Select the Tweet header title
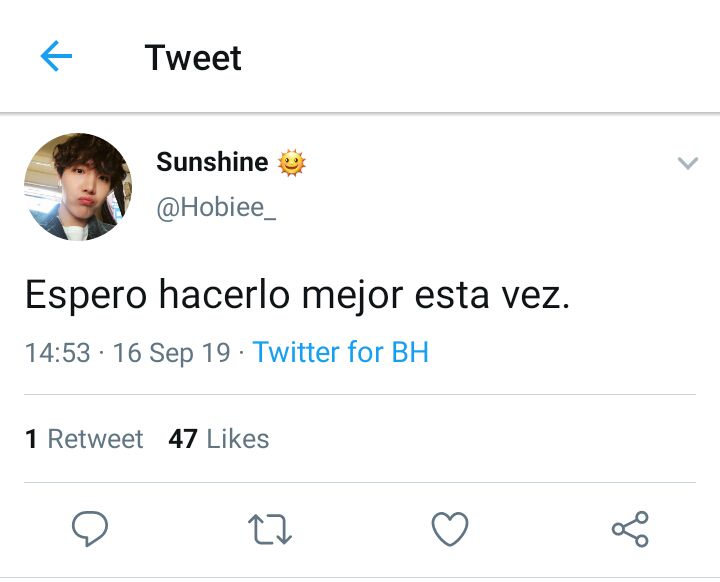This screenshot has width=720, height=582. click(x=193, y=57)
